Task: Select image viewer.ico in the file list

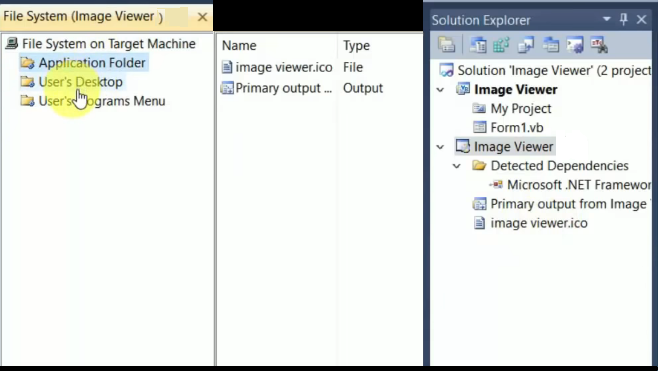Action: pos(284,67)
